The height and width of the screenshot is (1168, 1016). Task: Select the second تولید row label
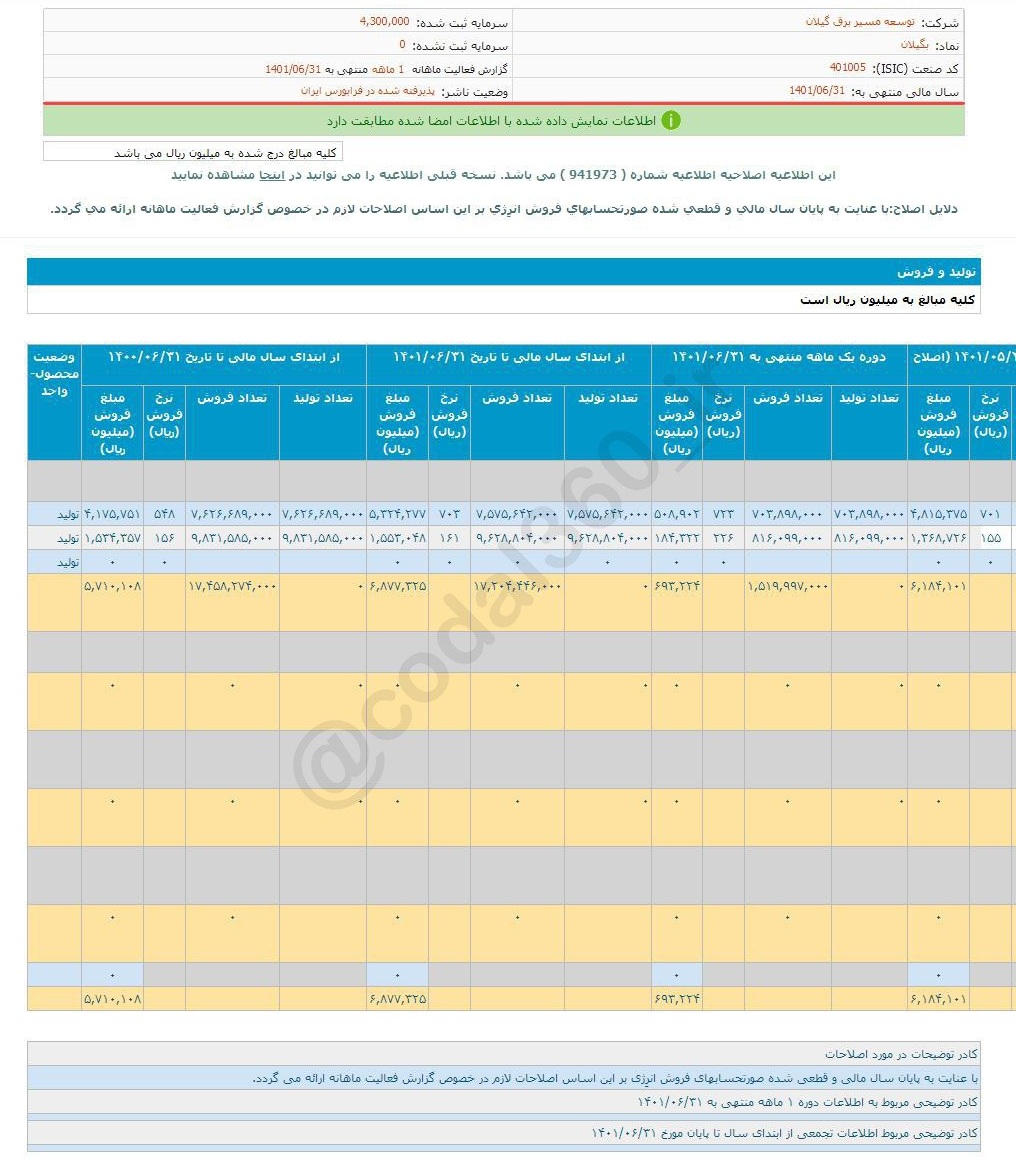[66, 538]
